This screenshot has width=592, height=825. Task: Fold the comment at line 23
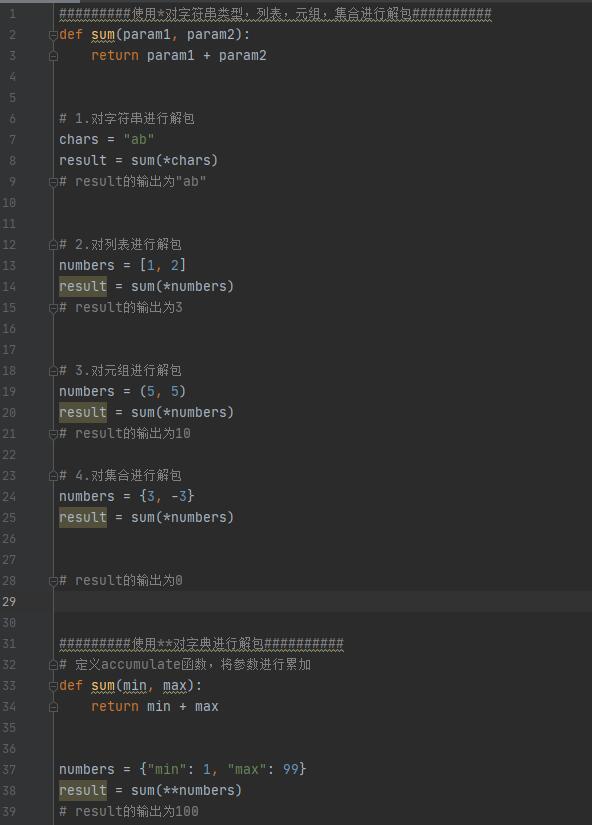pyautogui.click(x=53, y=476)
